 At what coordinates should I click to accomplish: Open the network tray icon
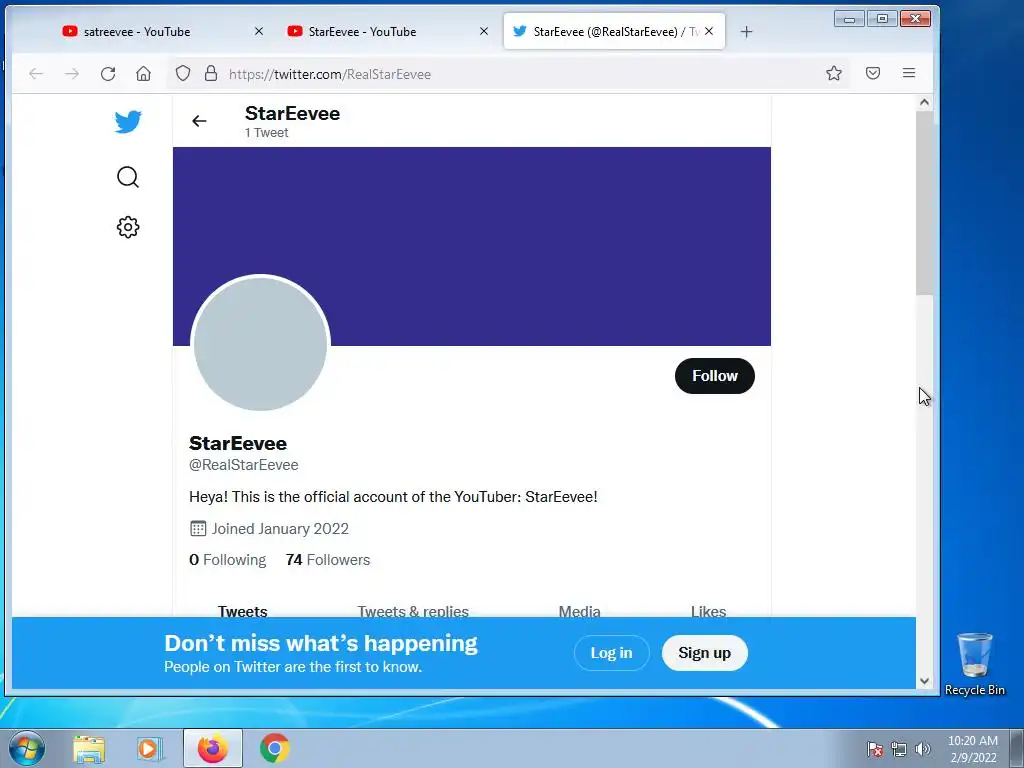[899, 749]
